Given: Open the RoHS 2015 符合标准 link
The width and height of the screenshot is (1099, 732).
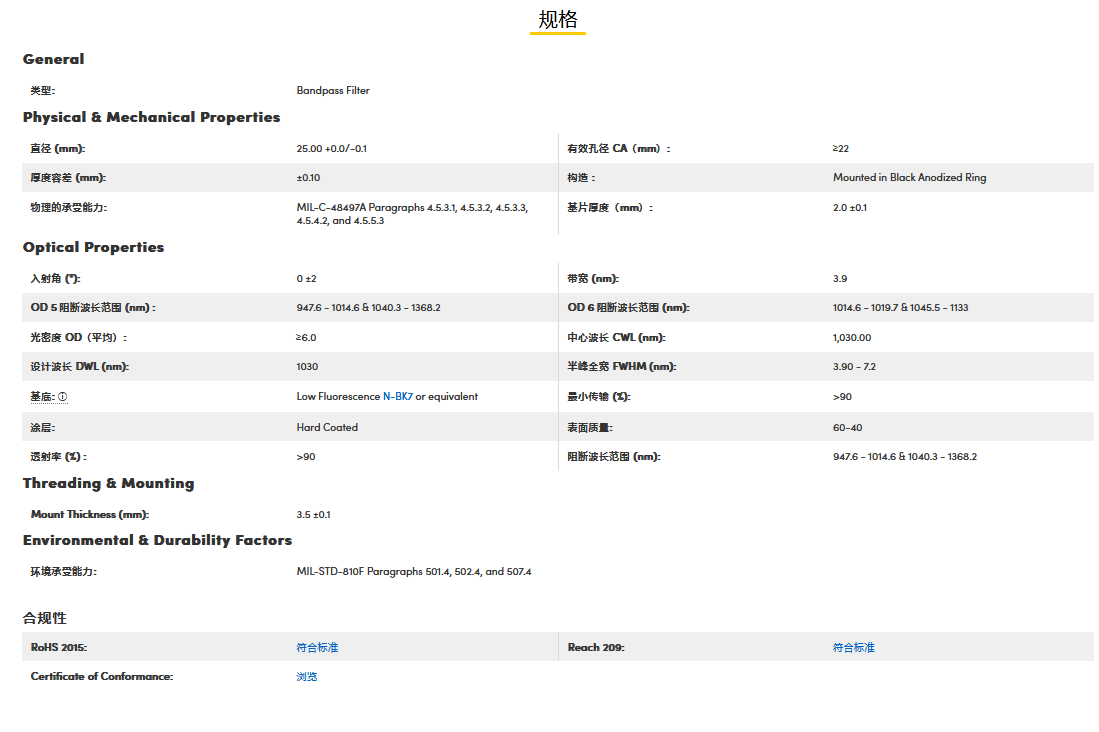Looking at the screenshot, I should pos(317,648).
